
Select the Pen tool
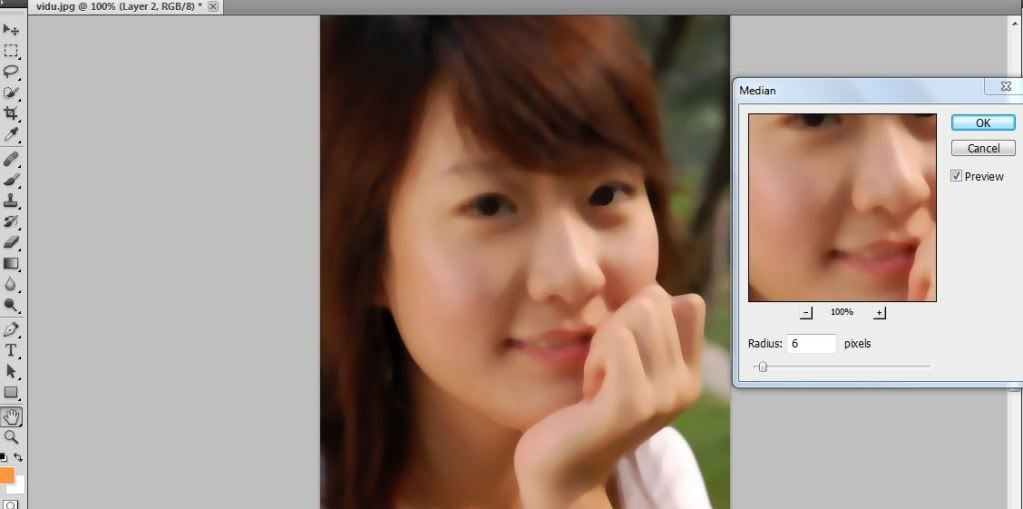point(11,329)
